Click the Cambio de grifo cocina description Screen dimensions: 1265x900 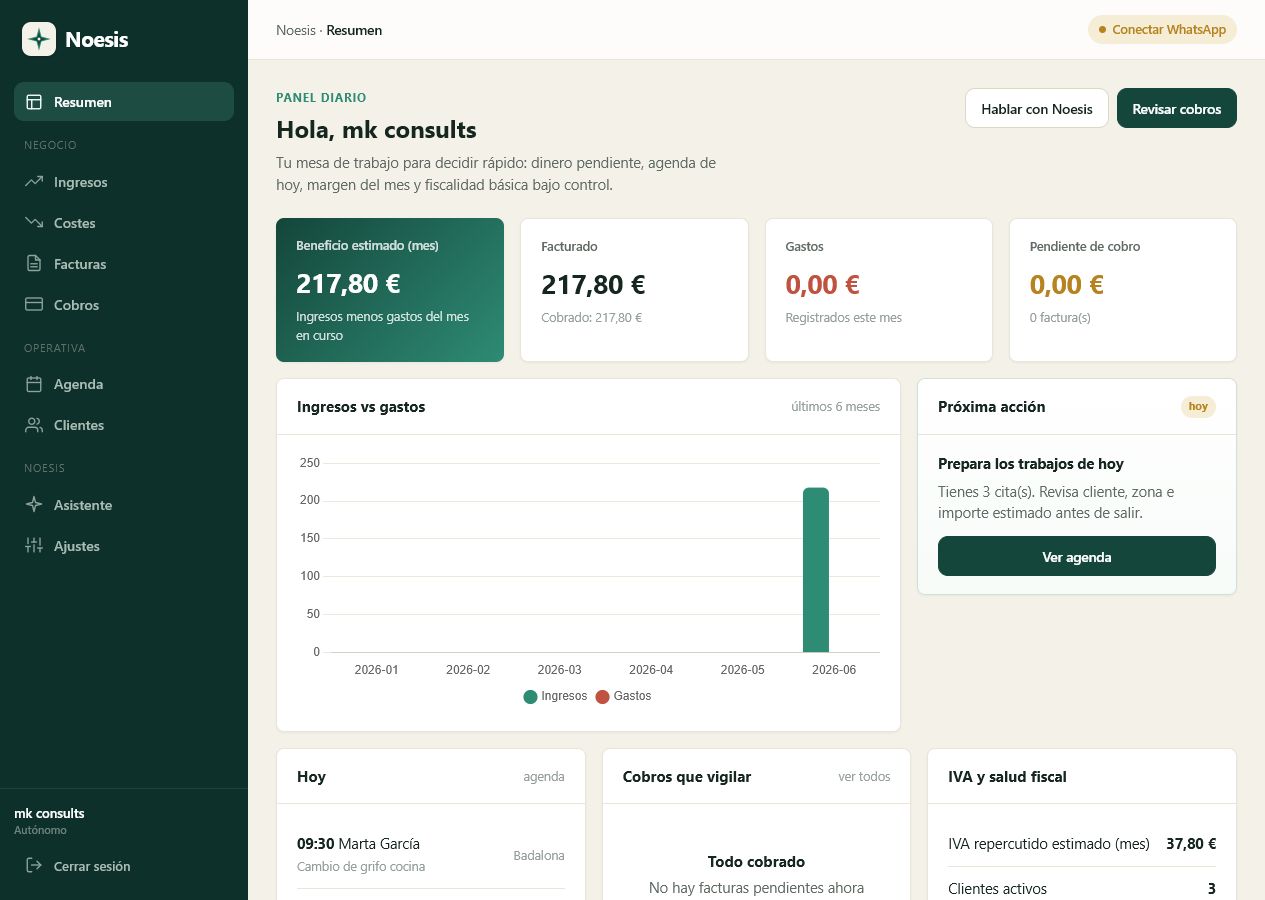(361, 867)
